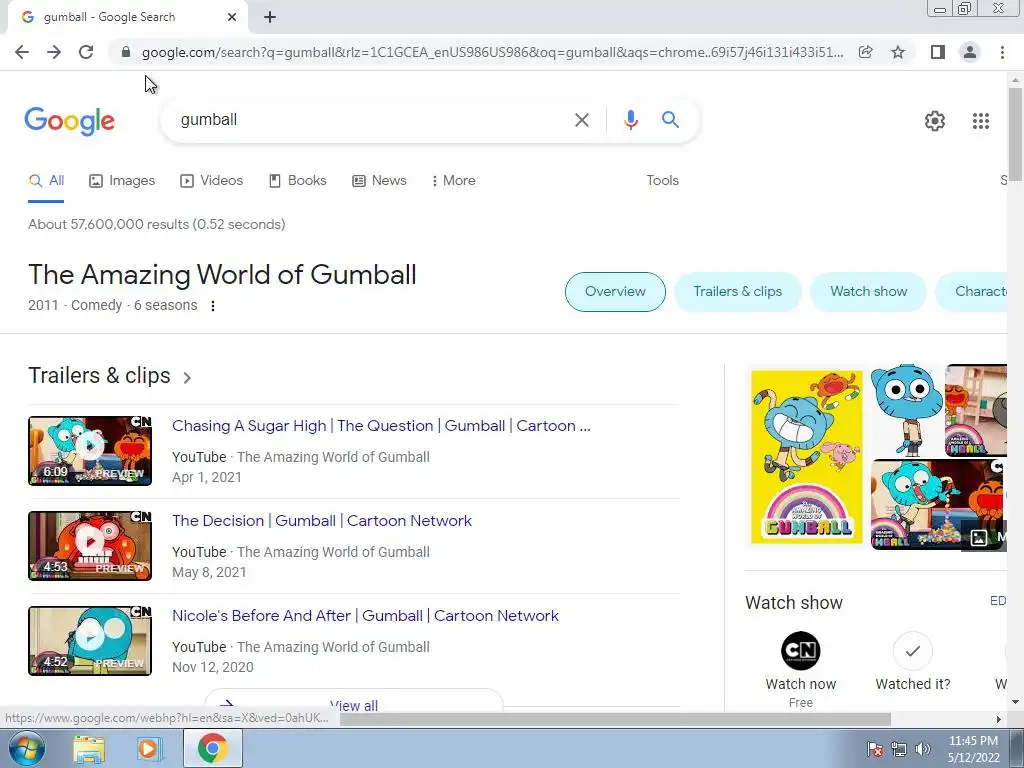
Task: Close the gumball Google Search tab
Action: click(x=232, y=17)
